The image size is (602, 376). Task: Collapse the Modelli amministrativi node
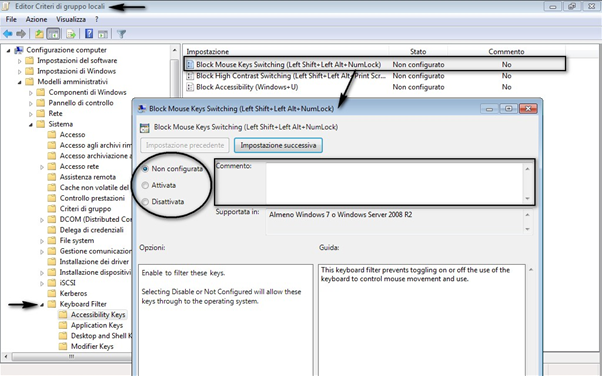click(x=20, y=82)
